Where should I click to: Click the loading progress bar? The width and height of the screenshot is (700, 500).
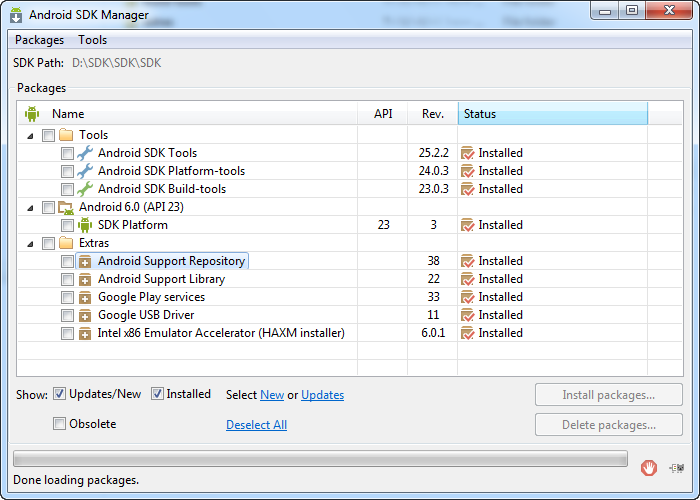[x=320, y=459]
